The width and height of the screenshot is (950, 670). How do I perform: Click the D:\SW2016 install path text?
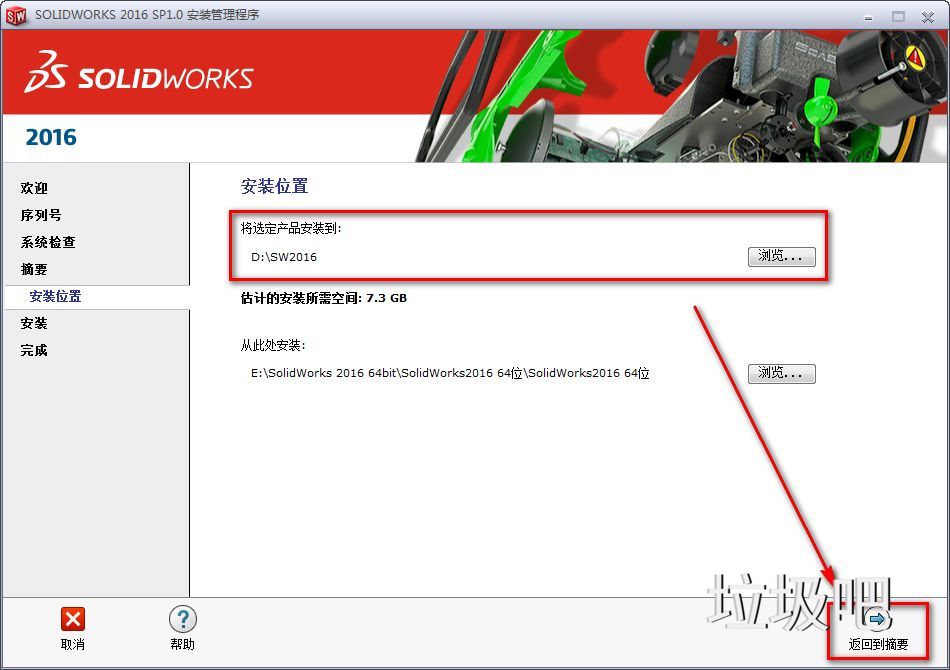pos(284,257)
